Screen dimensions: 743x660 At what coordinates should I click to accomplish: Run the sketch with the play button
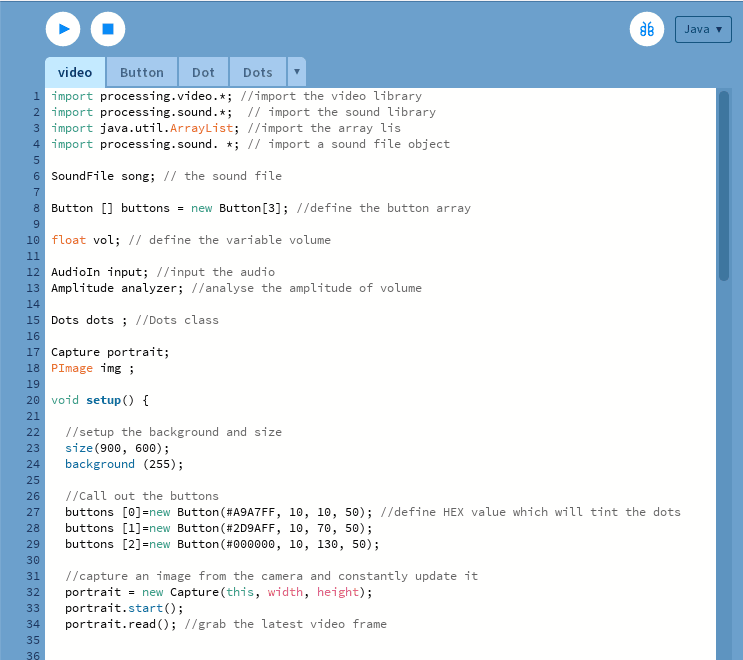coord(63,29)
